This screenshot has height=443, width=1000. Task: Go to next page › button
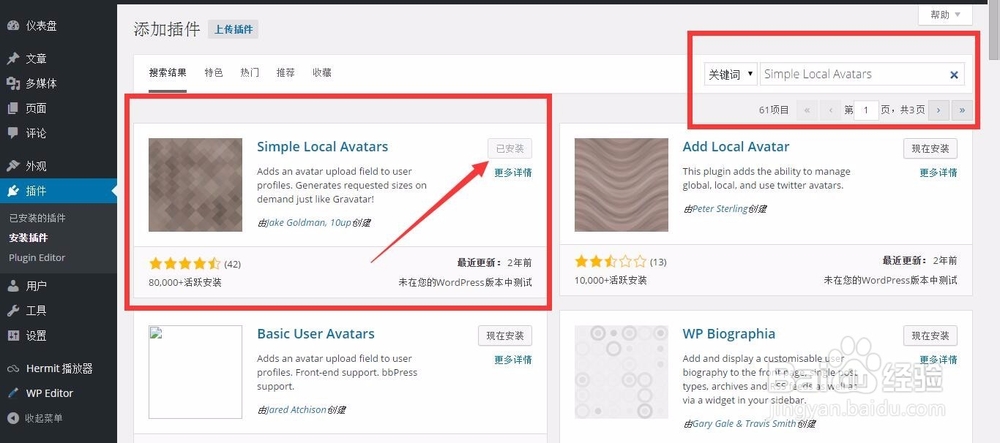point(938,110)
